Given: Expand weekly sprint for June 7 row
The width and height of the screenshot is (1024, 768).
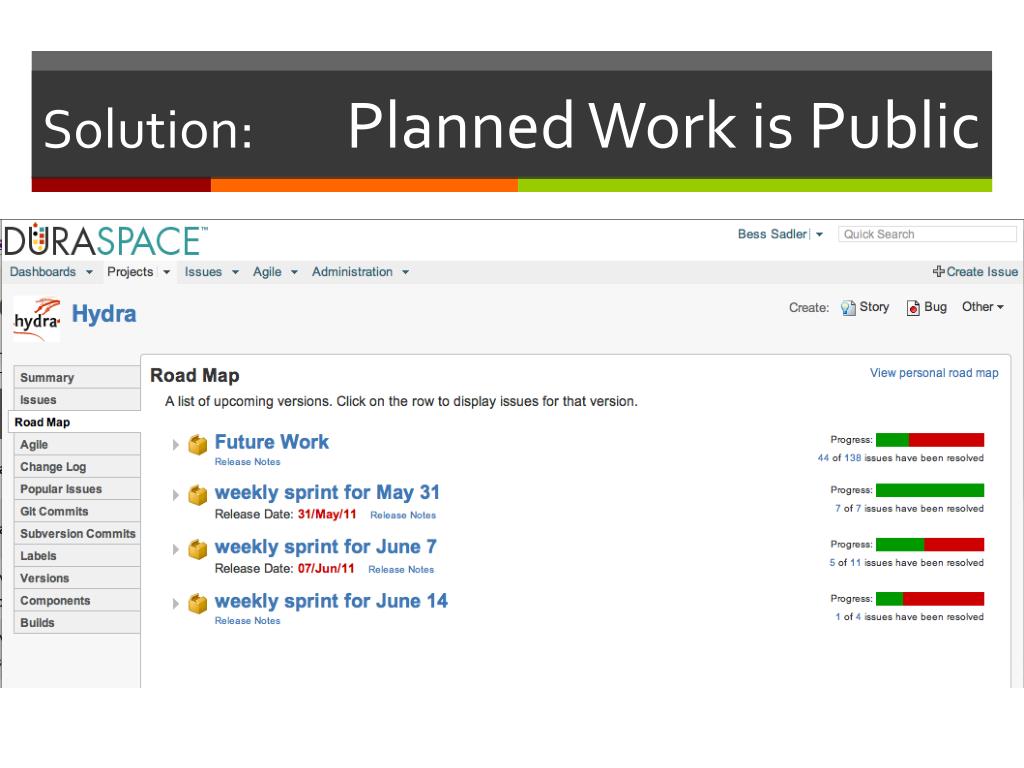Looking at the screenshot, I should point(175,549).
